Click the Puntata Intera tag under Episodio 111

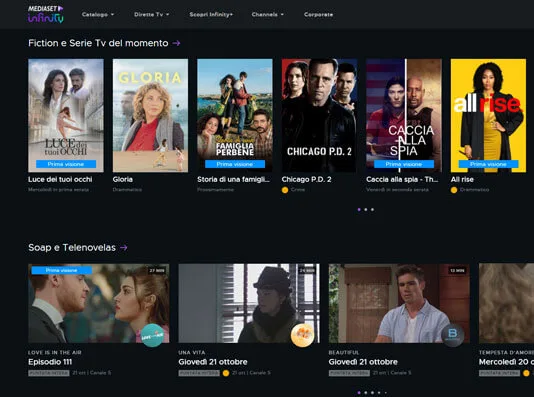(x=49, y=373)
